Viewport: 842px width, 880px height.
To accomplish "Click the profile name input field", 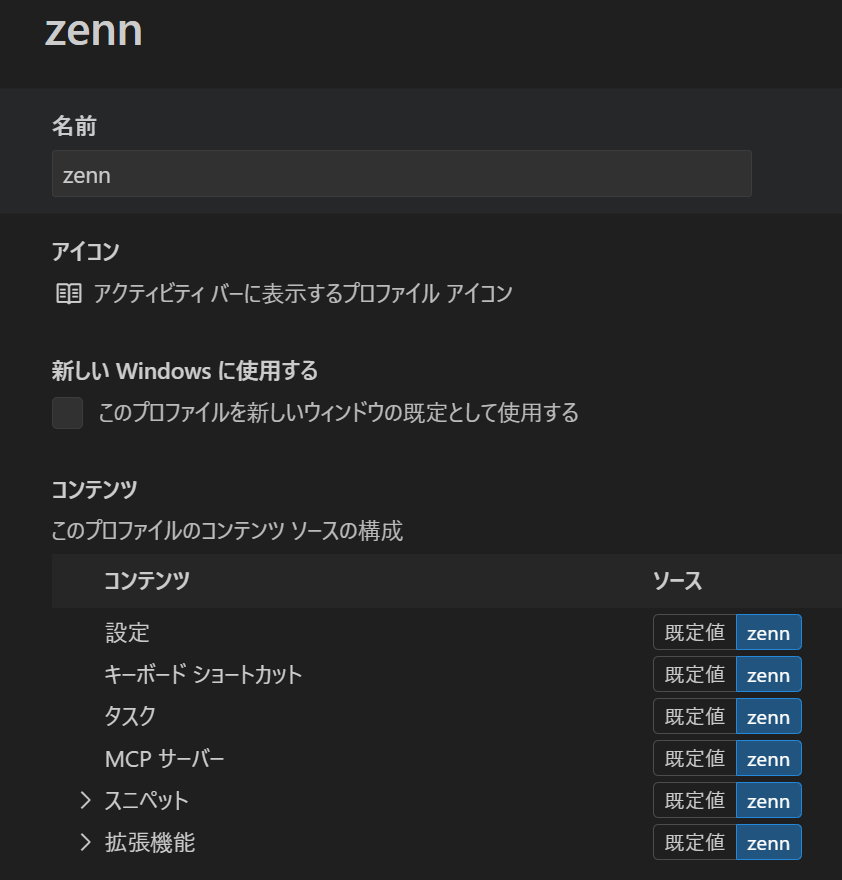I will pos(401,173).
